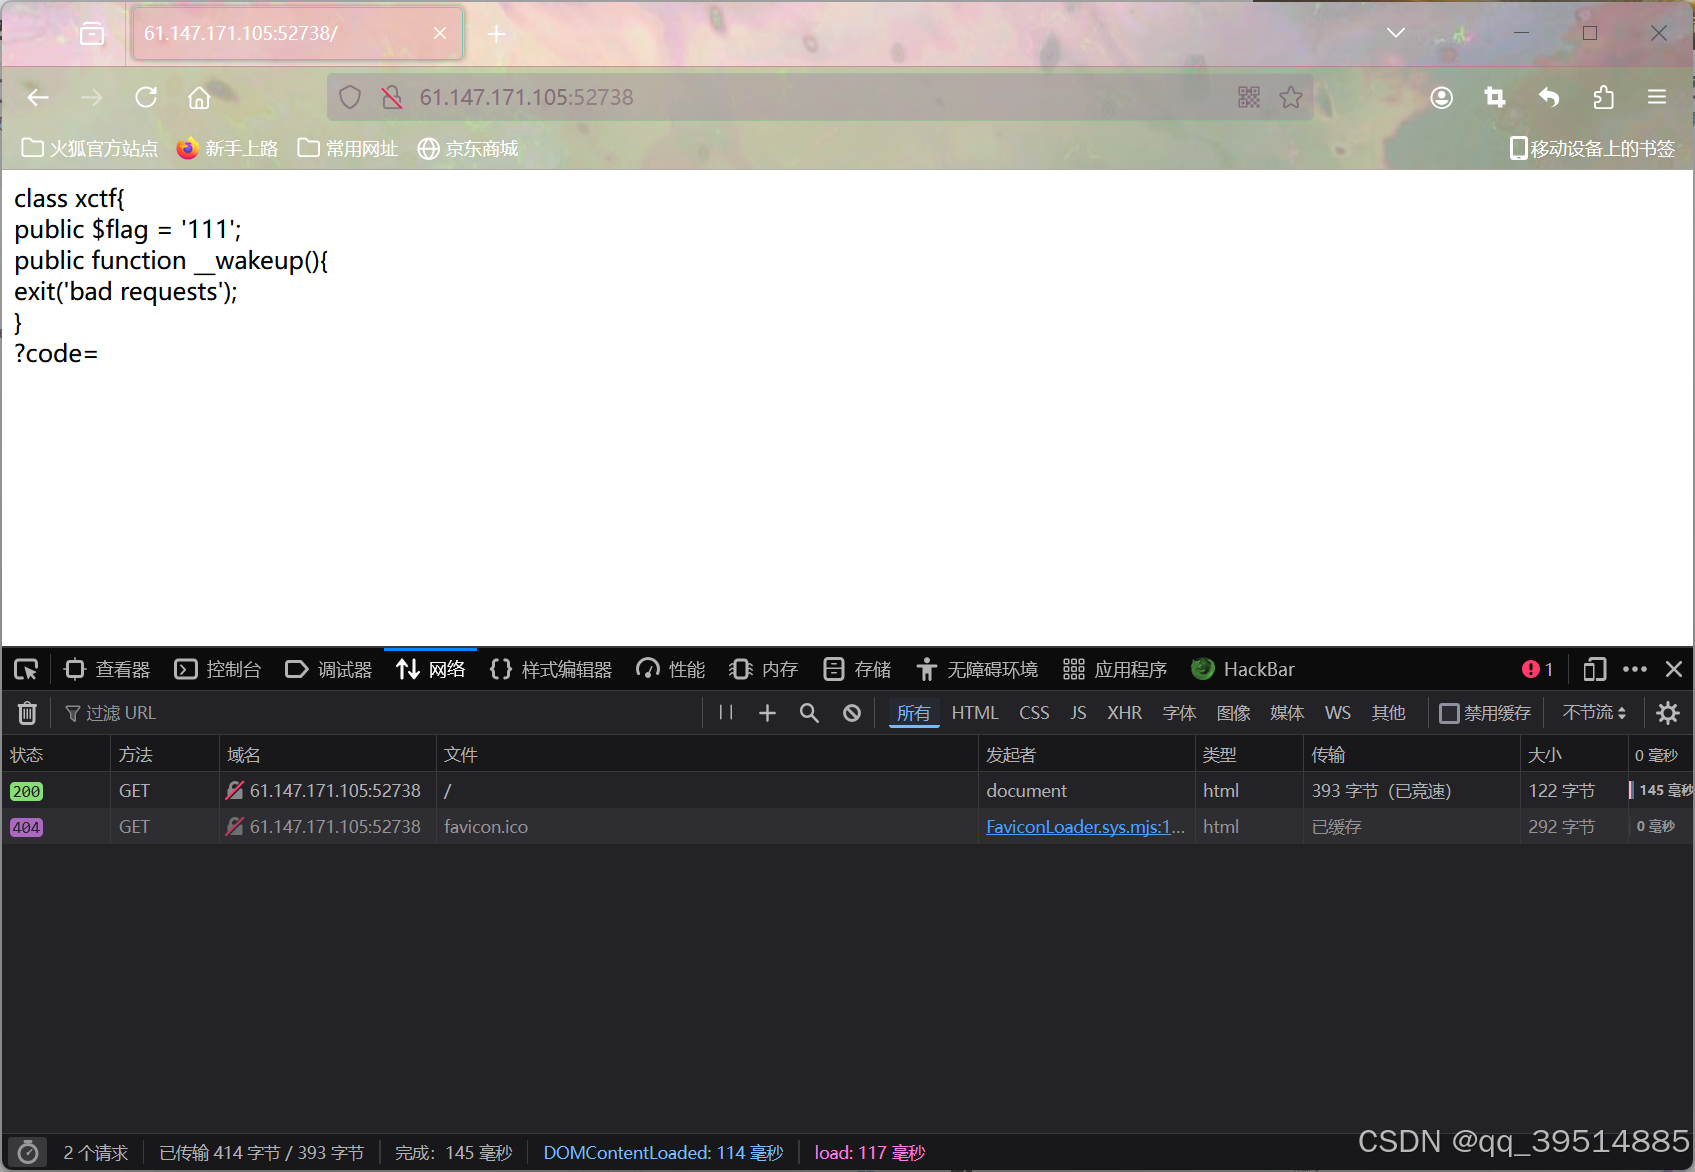Toggle responsive design mode icon

1595,669
